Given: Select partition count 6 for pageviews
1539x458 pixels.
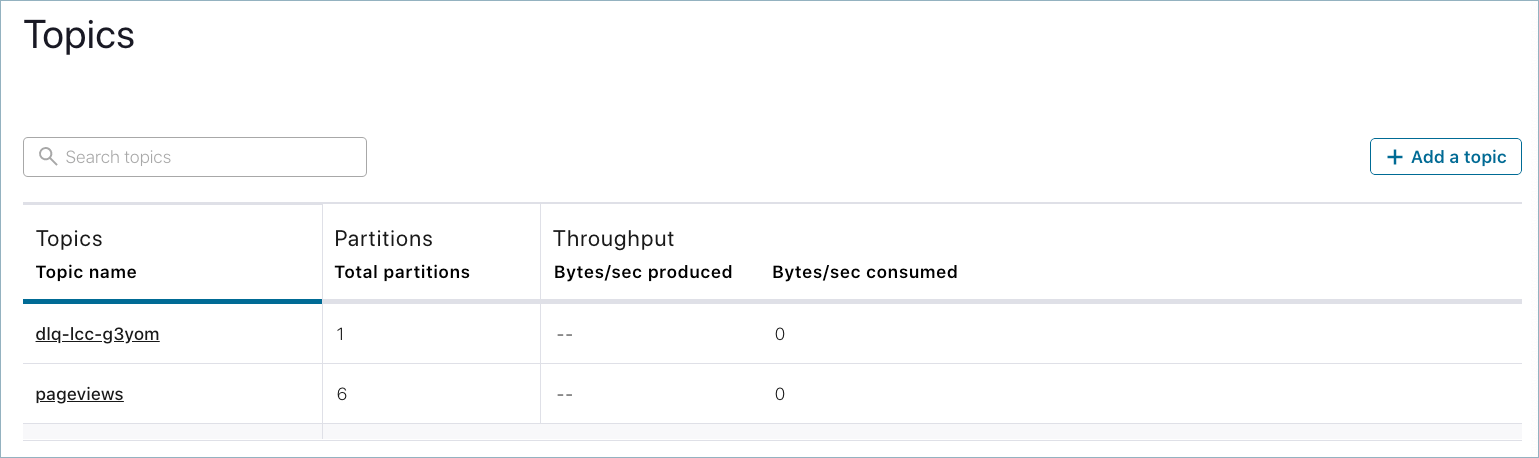Looking at the screenshot, I should [341, 394].
